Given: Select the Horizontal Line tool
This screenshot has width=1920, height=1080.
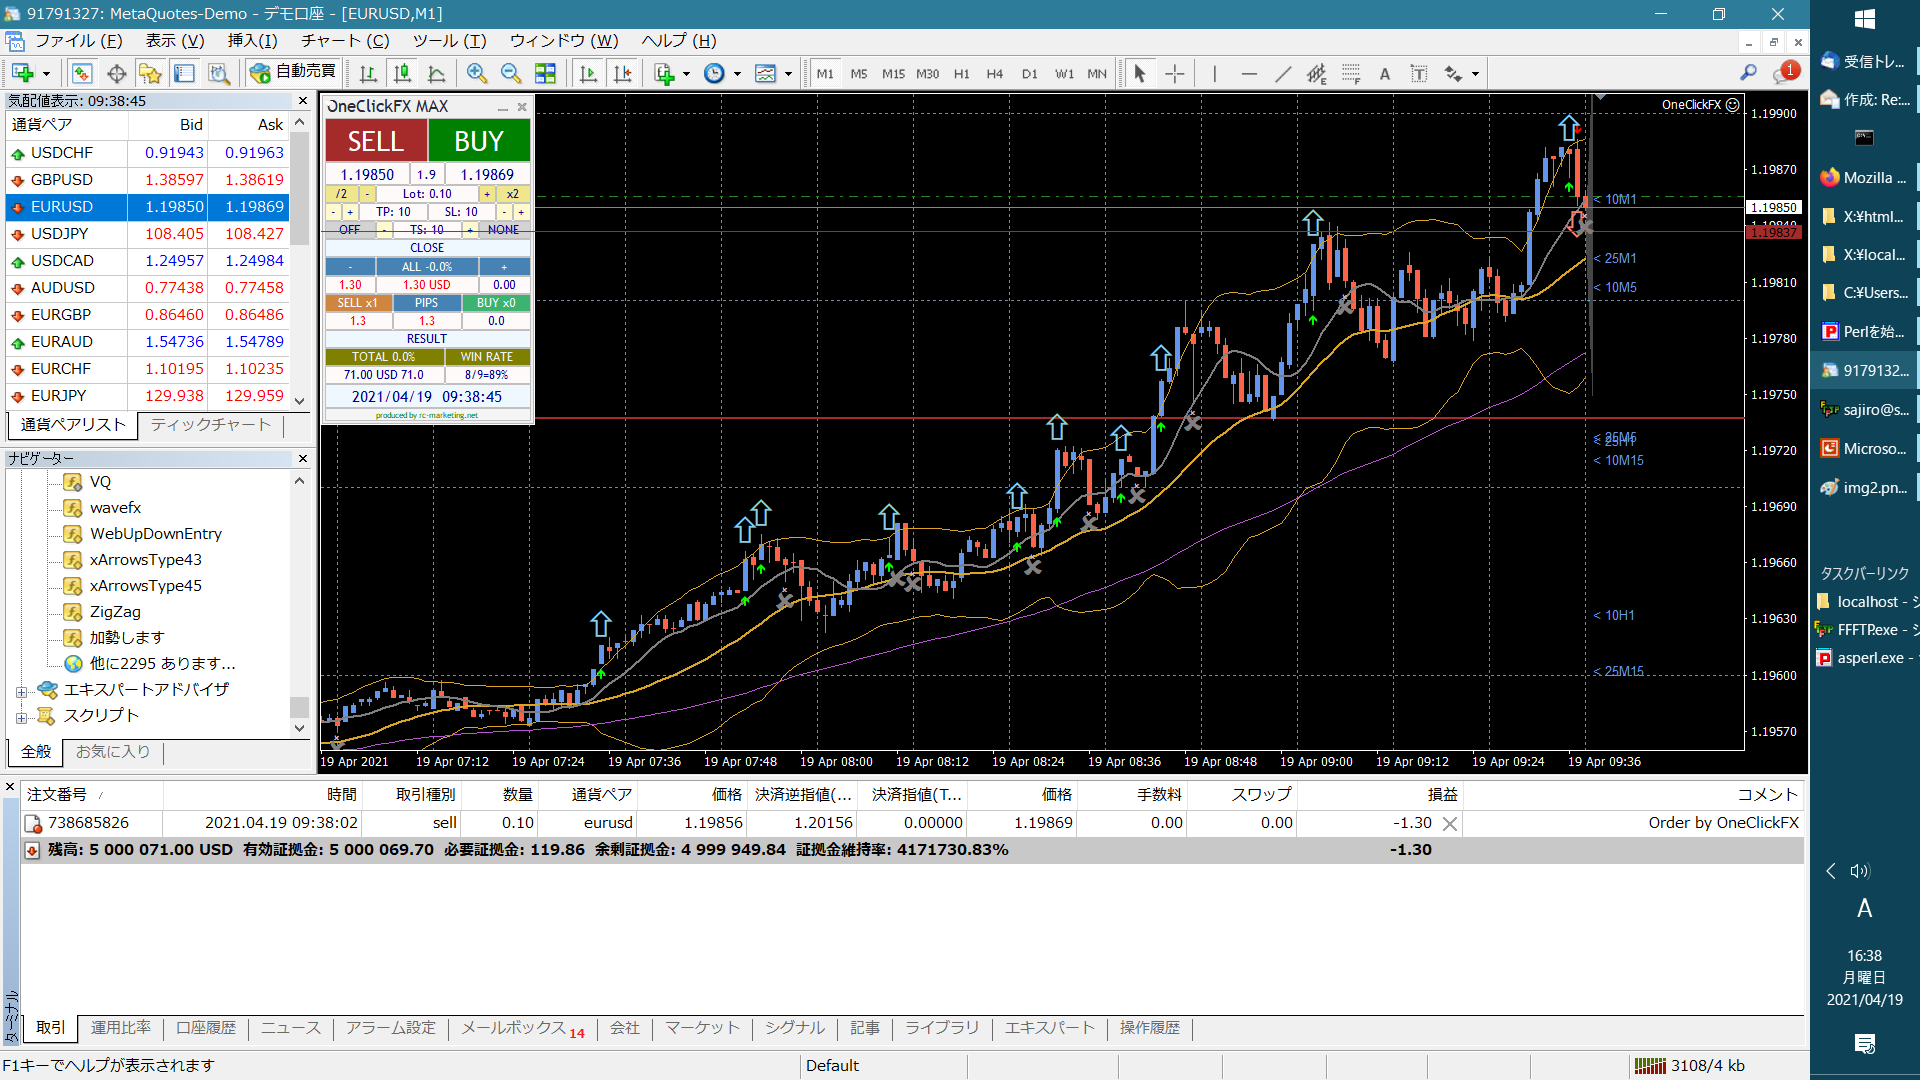Looking at the screenshot, I should coord(1248,73).
